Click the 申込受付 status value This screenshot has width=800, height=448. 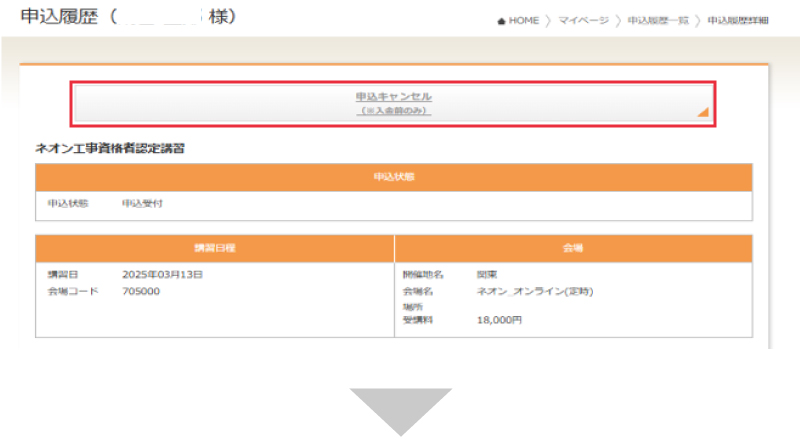click(x=142, y=203)
